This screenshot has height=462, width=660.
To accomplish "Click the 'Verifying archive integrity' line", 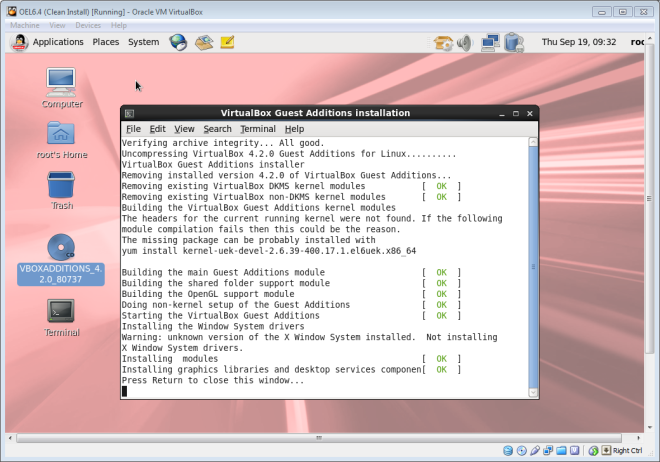I will [223, 143].
